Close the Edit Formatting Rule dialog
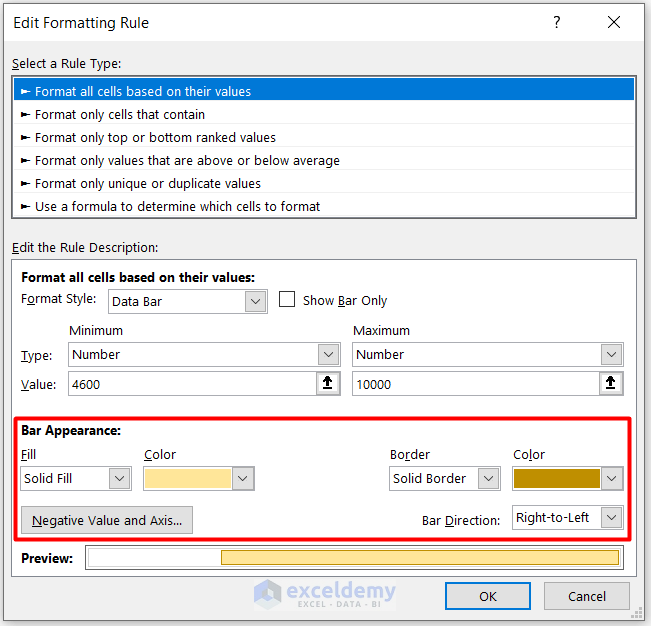This screenshot has height=626, width=651. click(611, 23)
